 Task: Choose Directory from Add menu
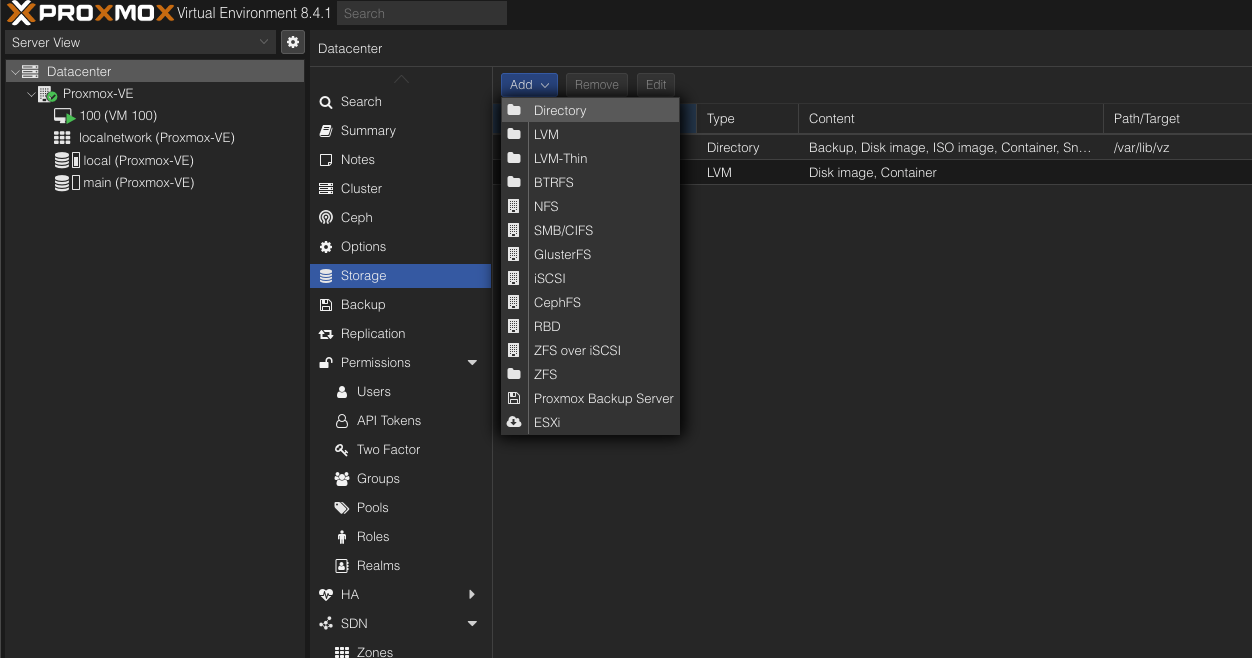(590, 110)
